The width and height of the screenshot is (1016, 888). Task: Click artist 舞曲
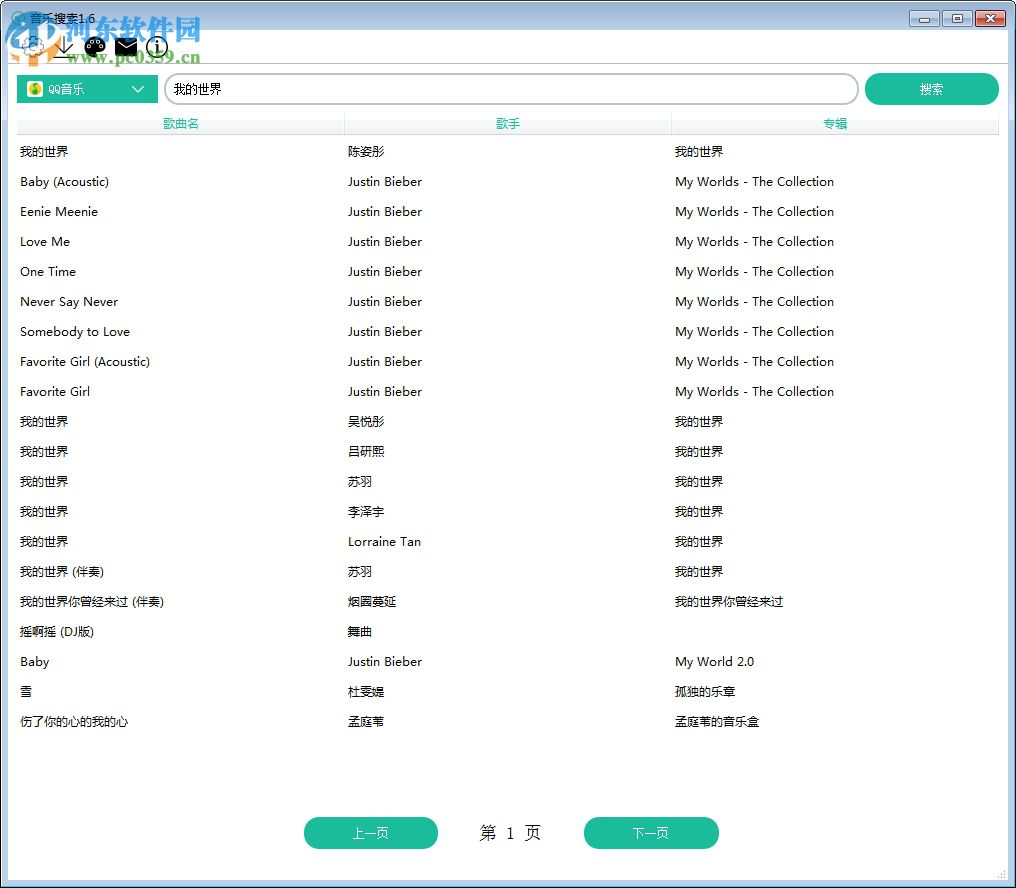click(x=360, y=632)
